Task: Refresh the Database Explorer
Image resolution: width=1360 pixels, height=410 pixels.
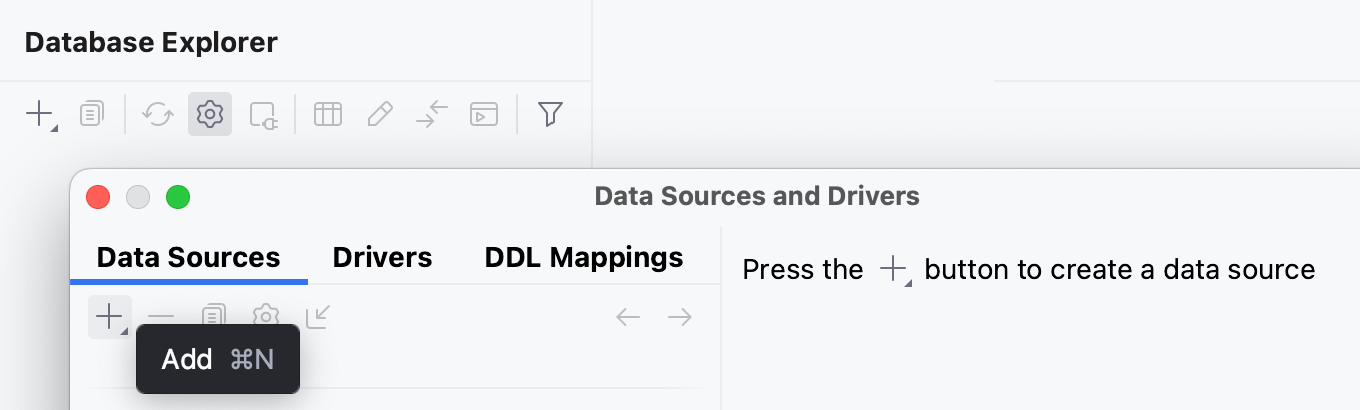Action: click(x=157, y=115)
